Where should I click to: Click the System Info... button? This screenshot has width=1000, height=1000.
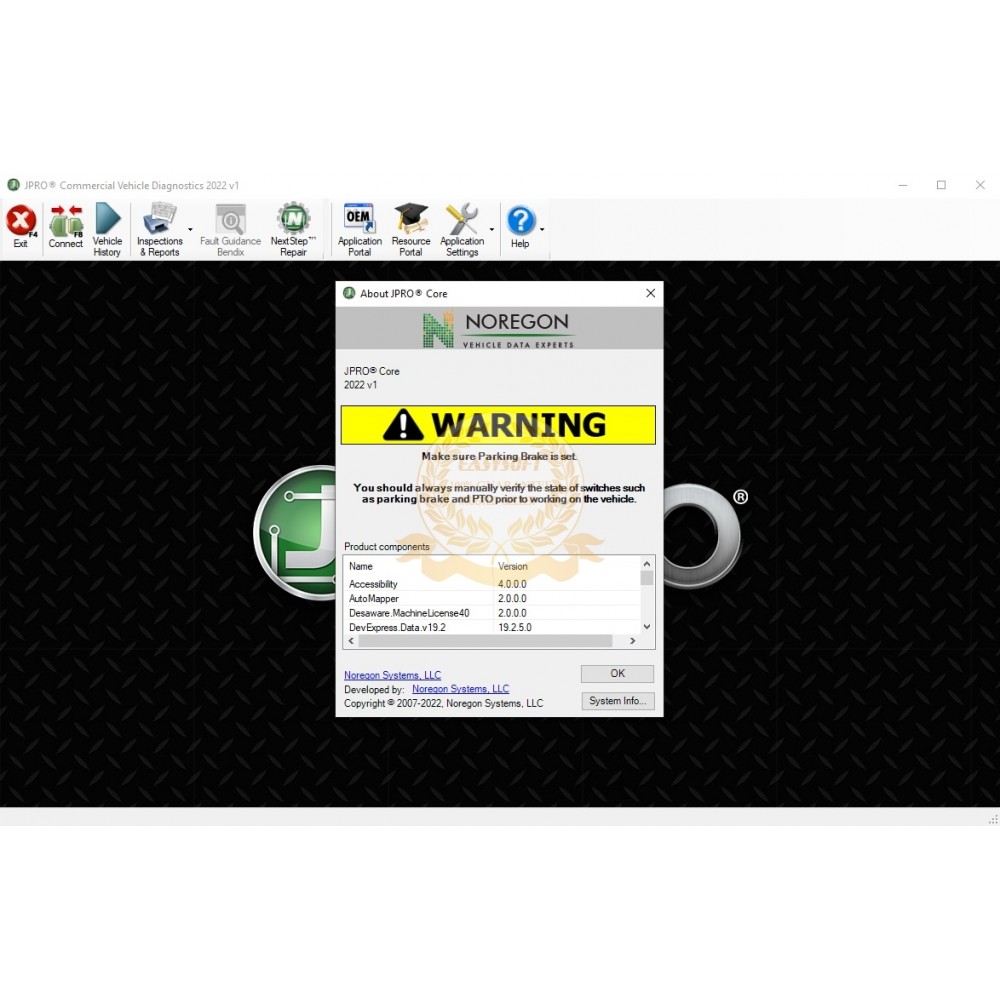(x=617, y=701)
